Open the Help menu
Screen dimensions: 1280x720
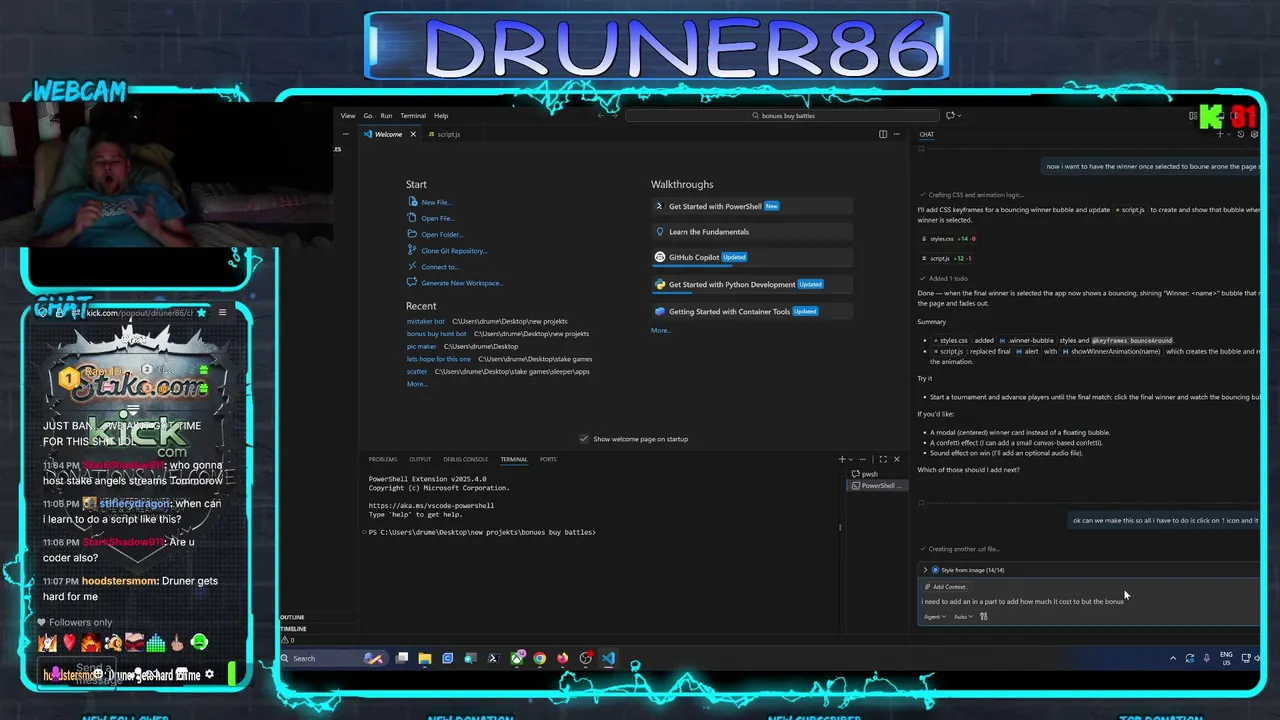441,115
